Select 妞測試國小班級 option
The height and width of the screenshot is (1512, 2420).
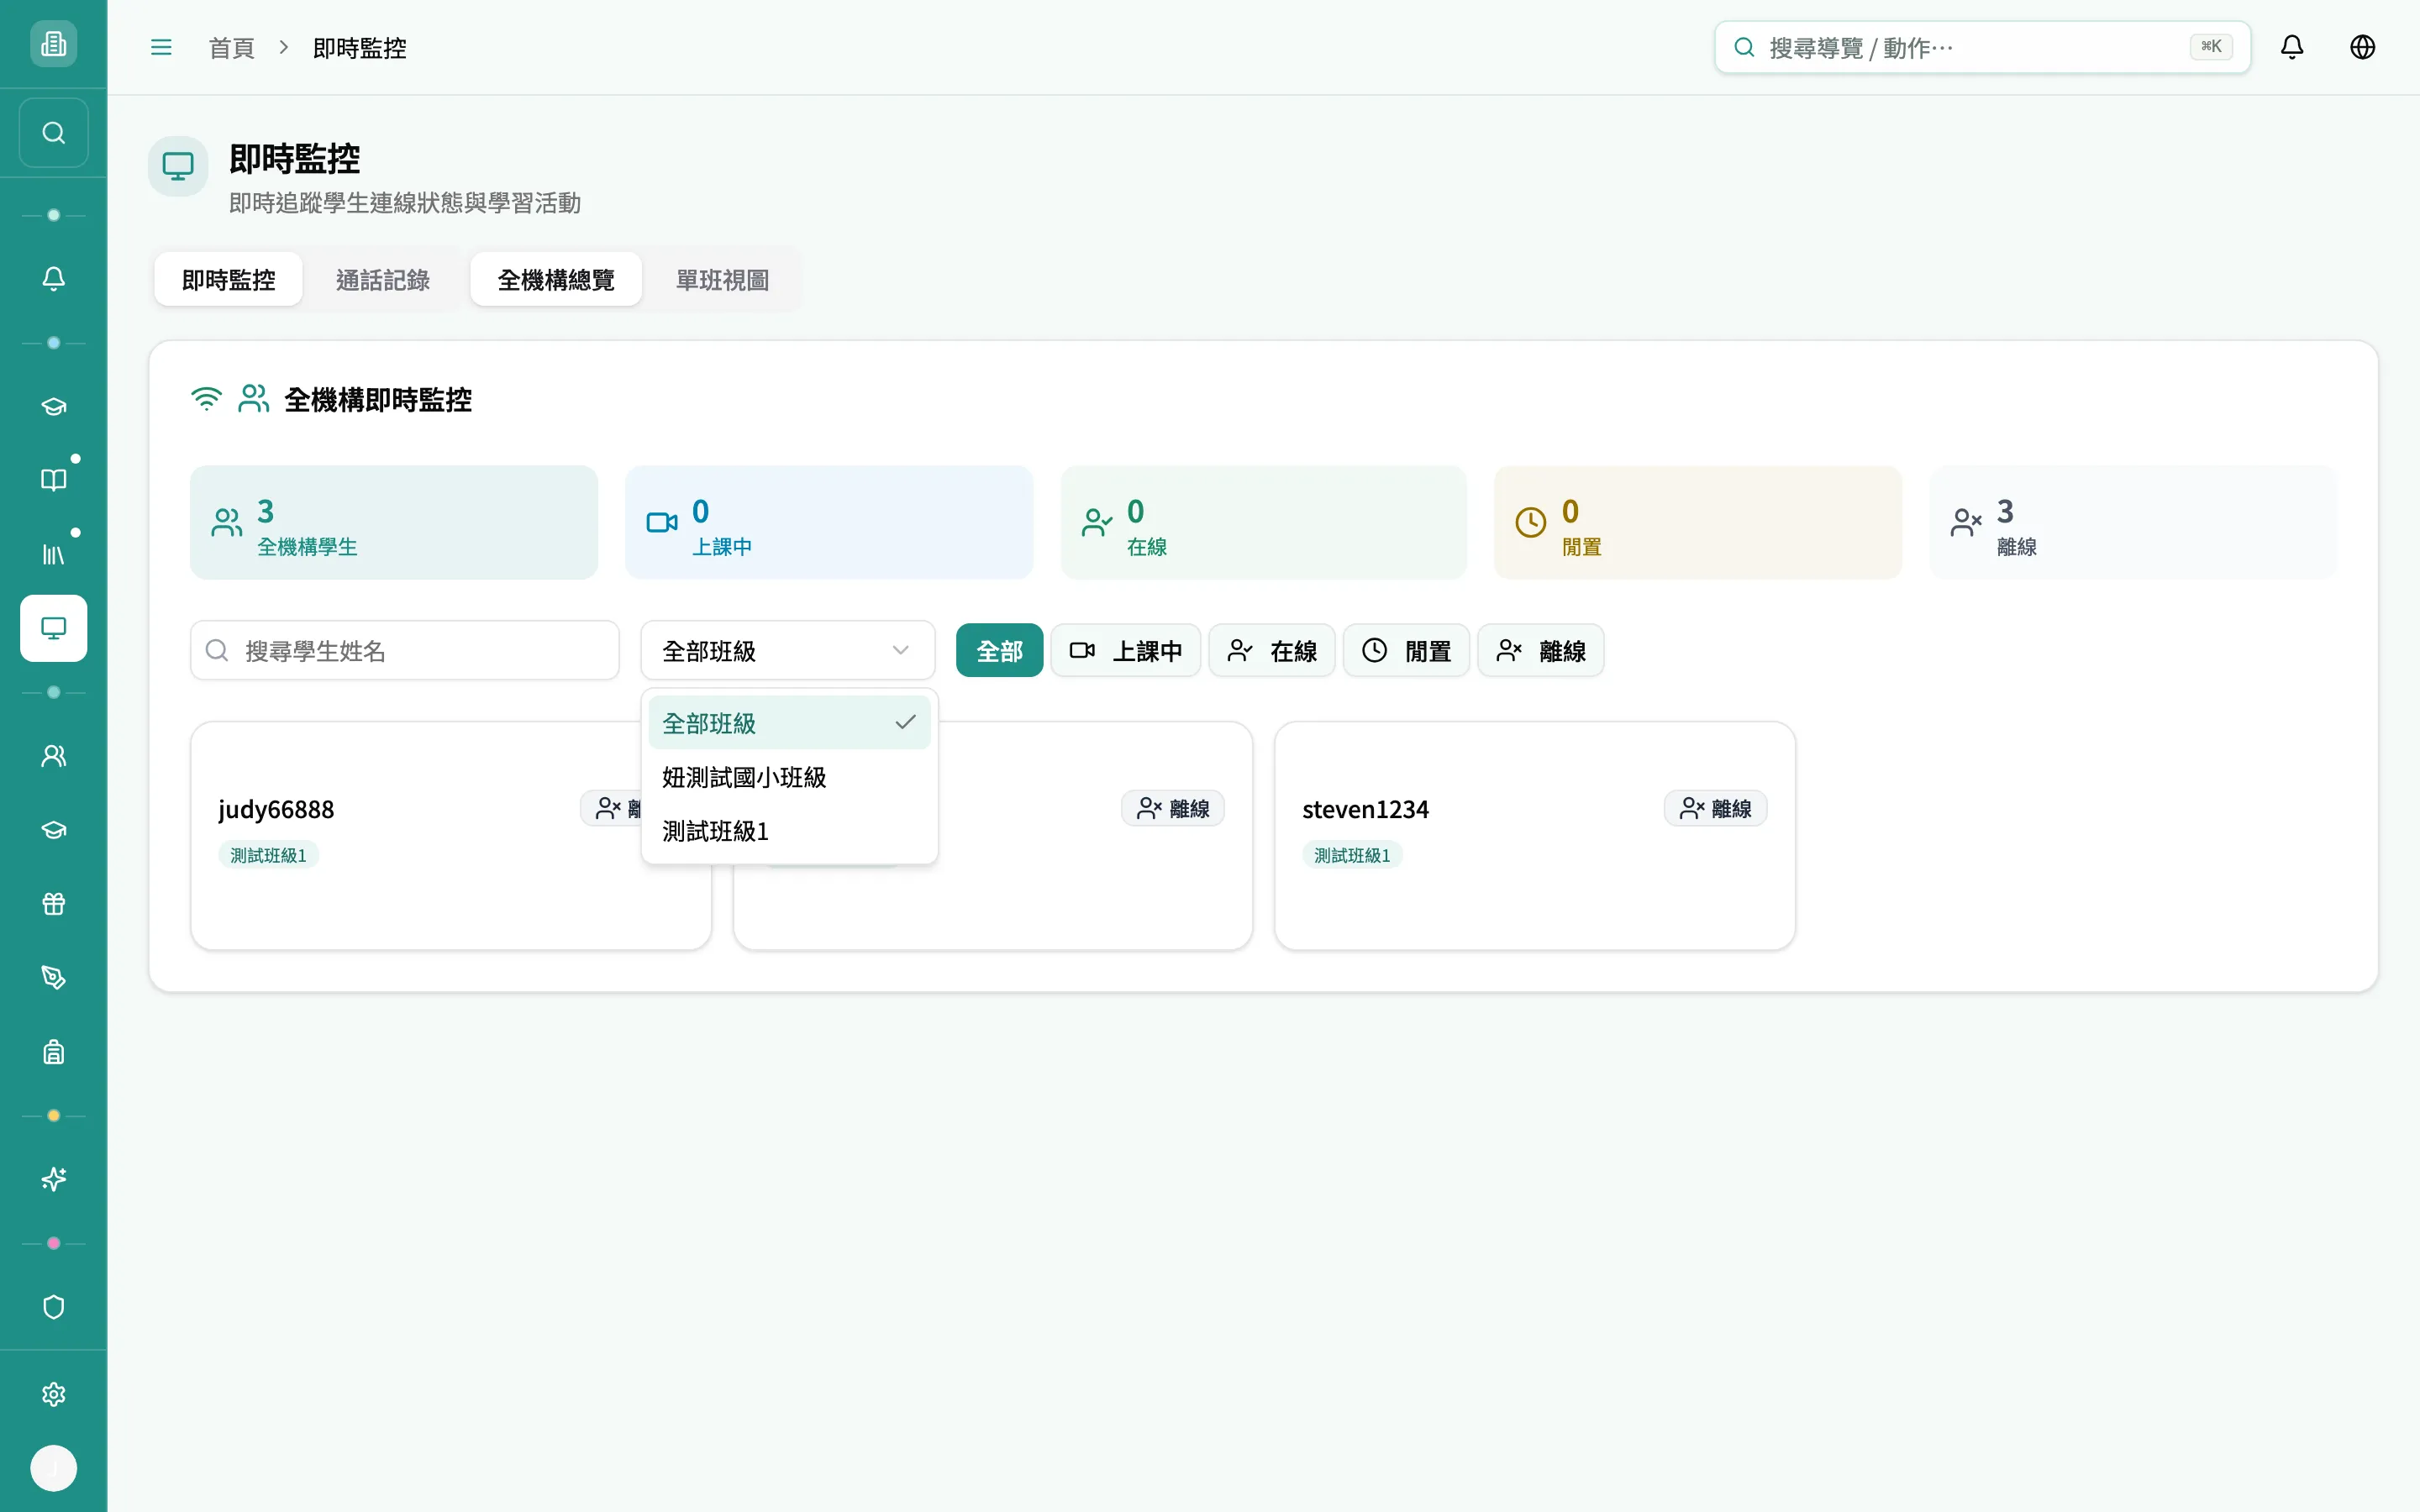tap(789, 777)
